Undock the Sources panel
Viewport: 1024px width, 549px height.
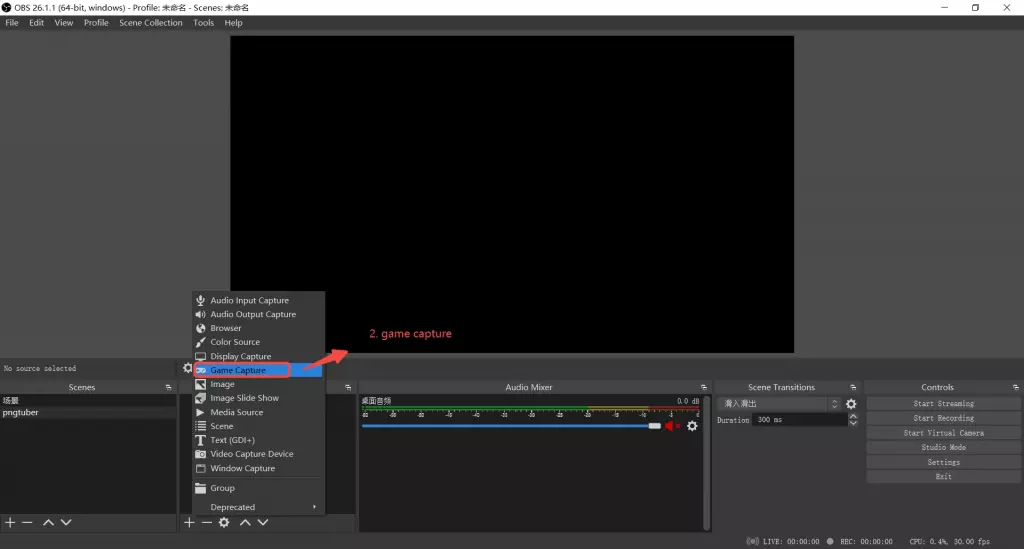pyautogui.click(x=348, y=388)
